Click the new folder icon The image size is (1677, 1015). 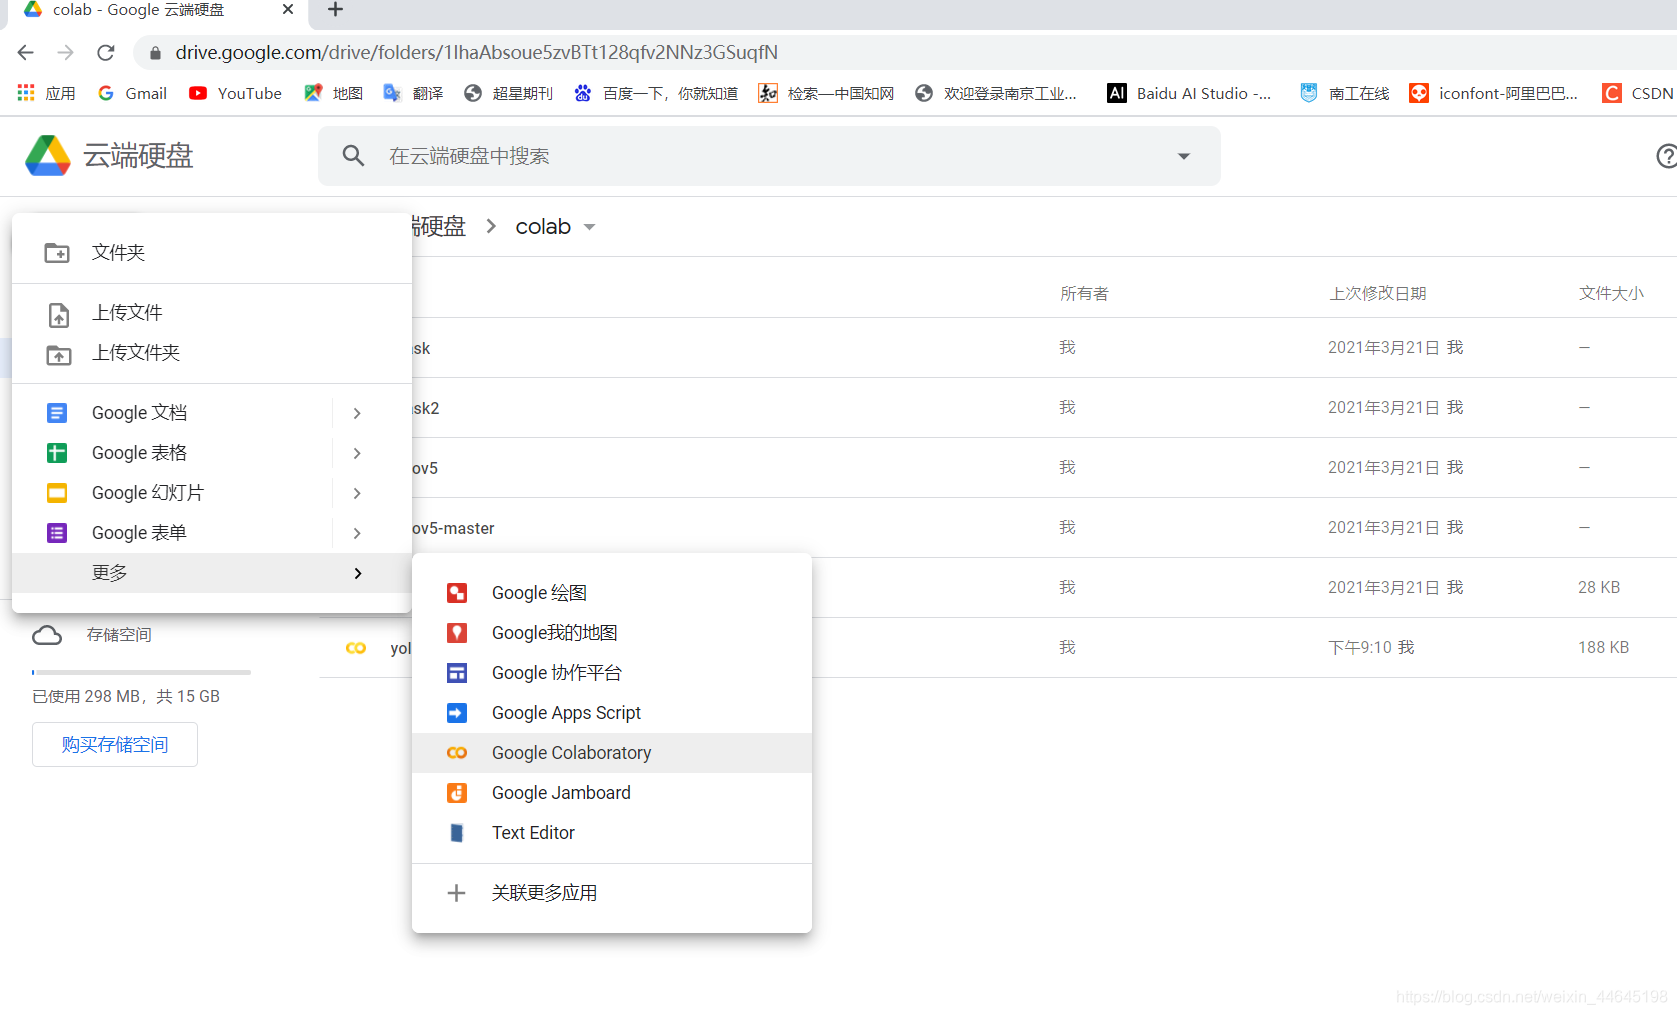tap(57, 253)
